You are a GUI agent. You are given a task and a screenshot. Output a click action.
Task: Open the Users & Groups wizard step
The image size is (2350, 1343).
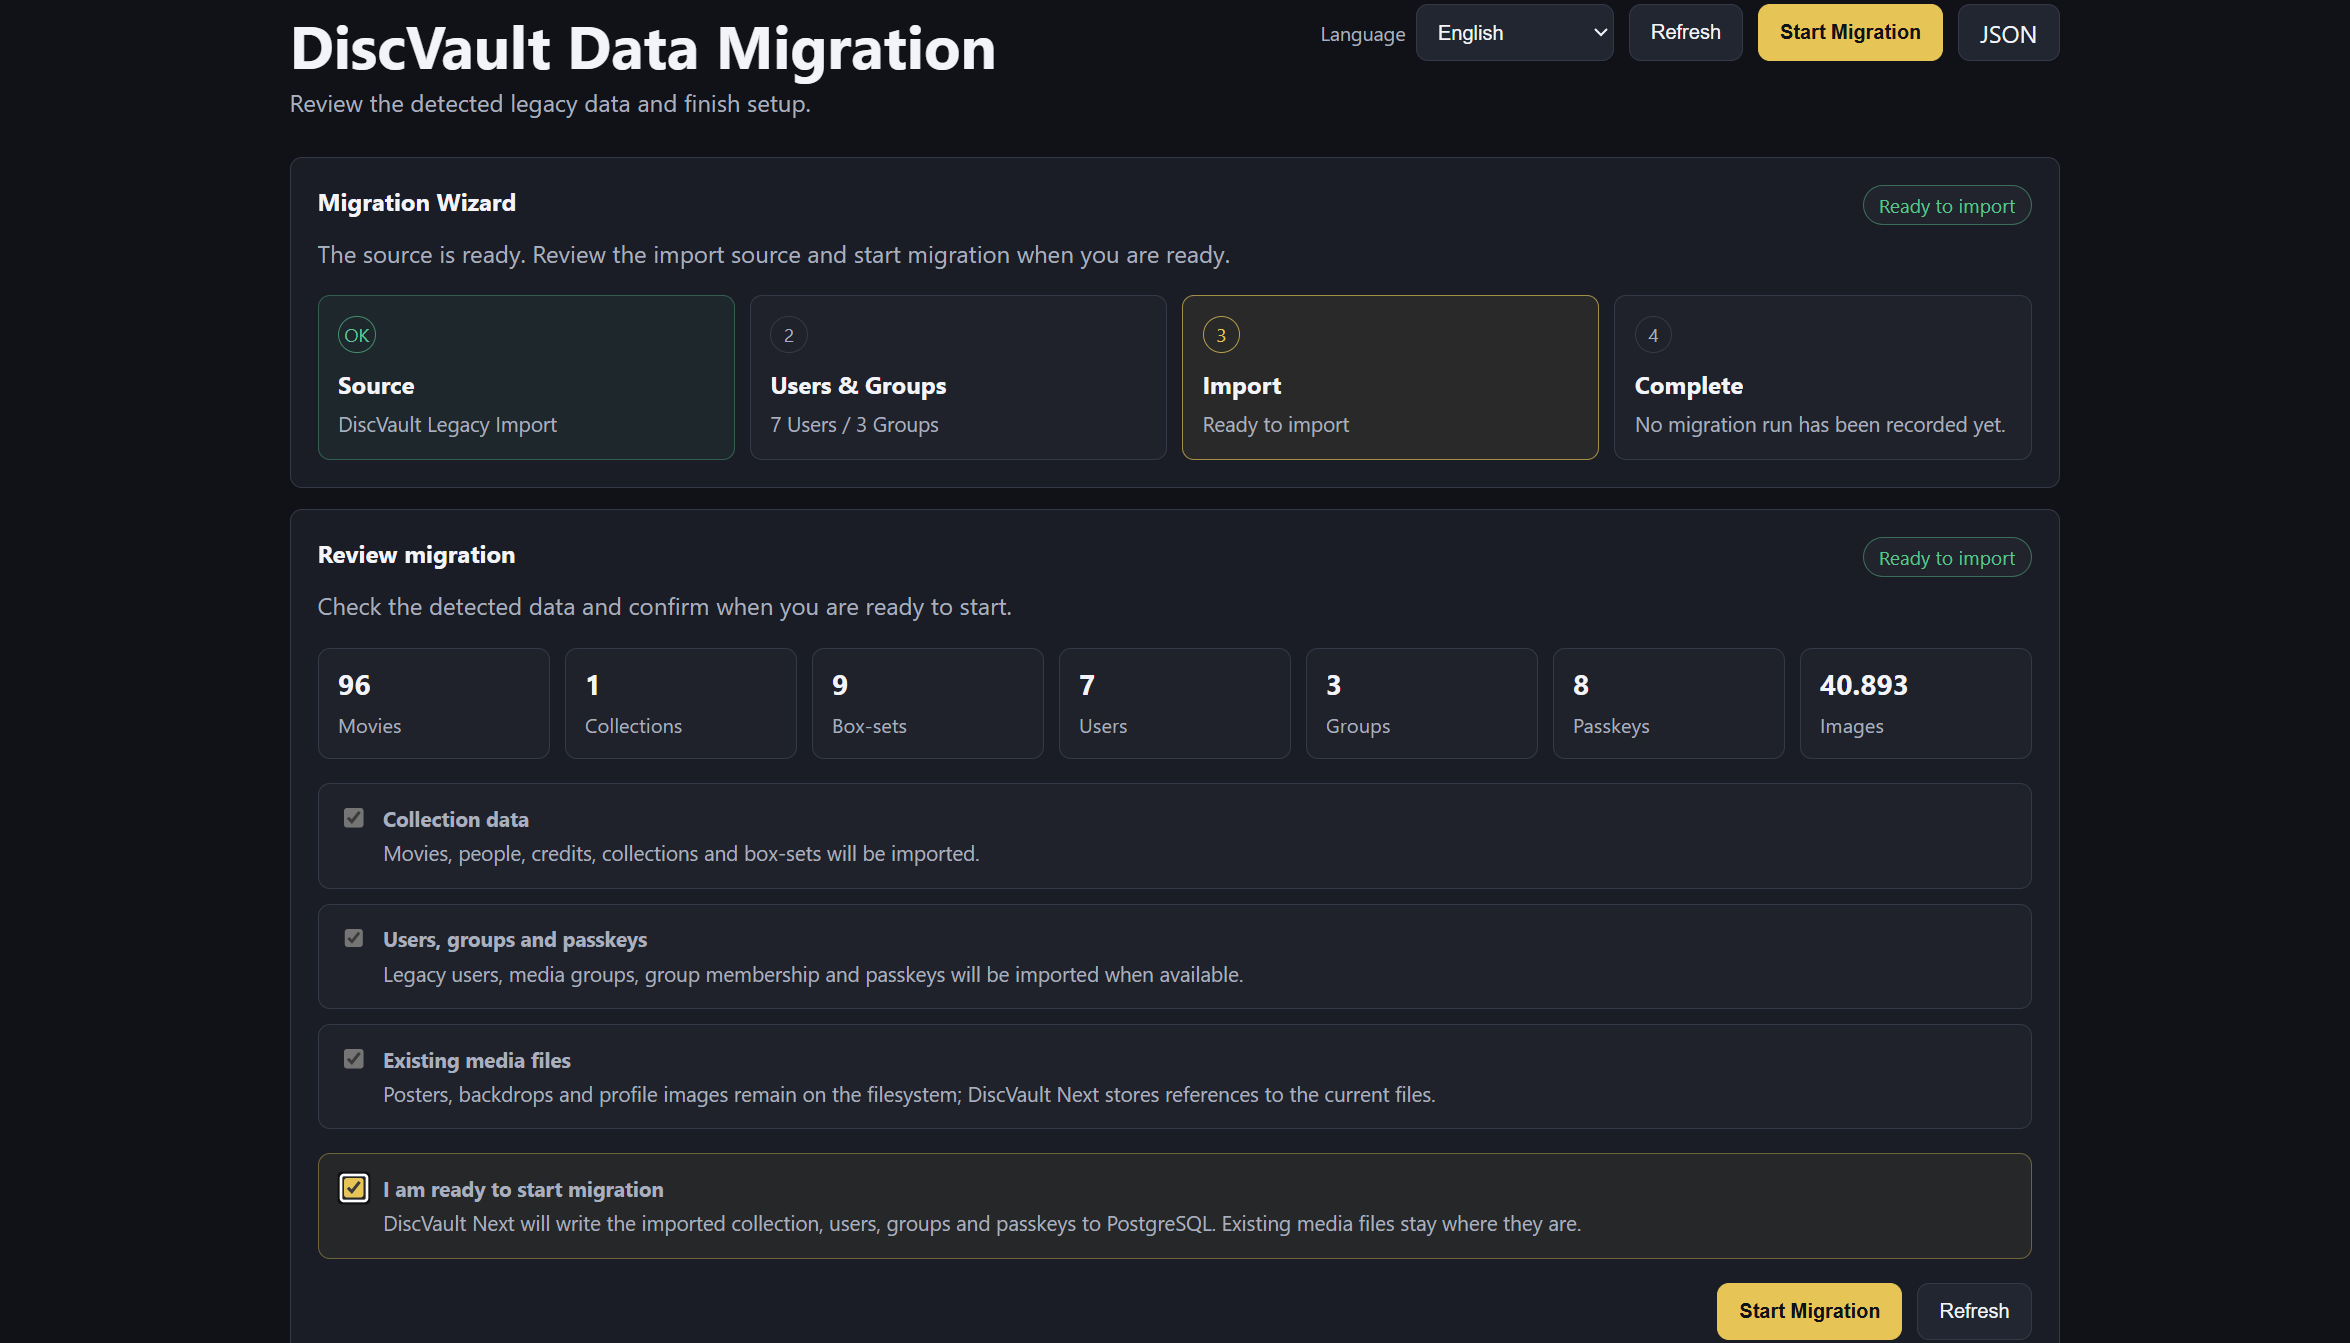click(958, 377)
